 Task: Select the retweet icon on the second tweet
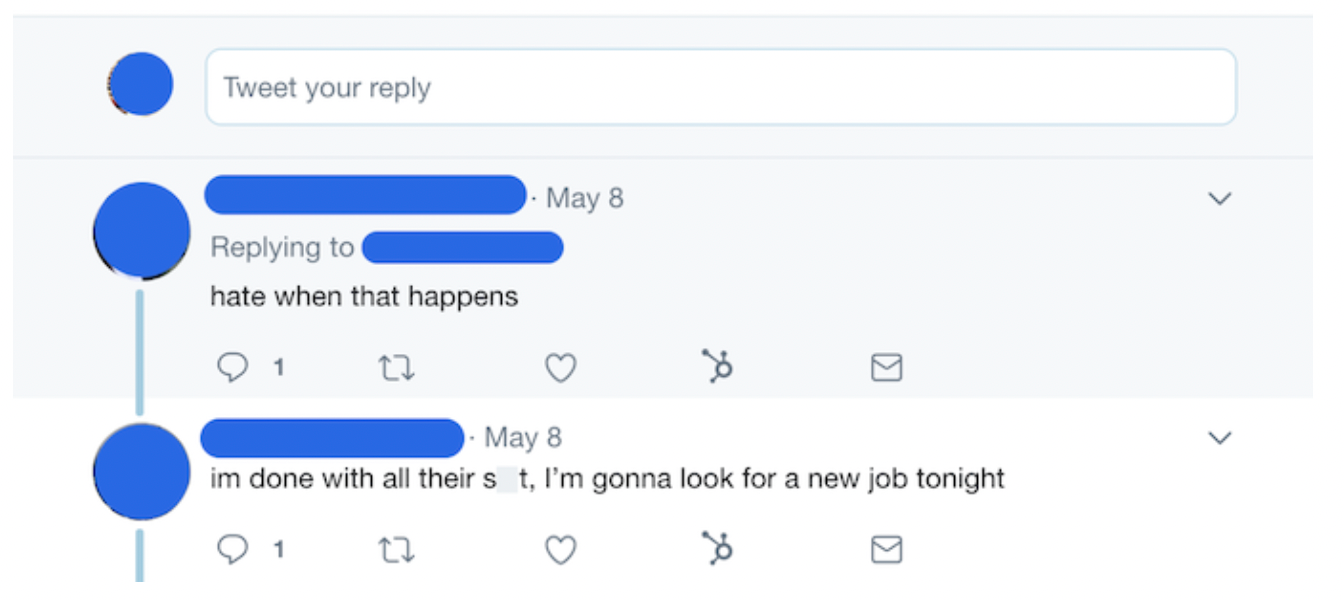(x=398, y=549)
